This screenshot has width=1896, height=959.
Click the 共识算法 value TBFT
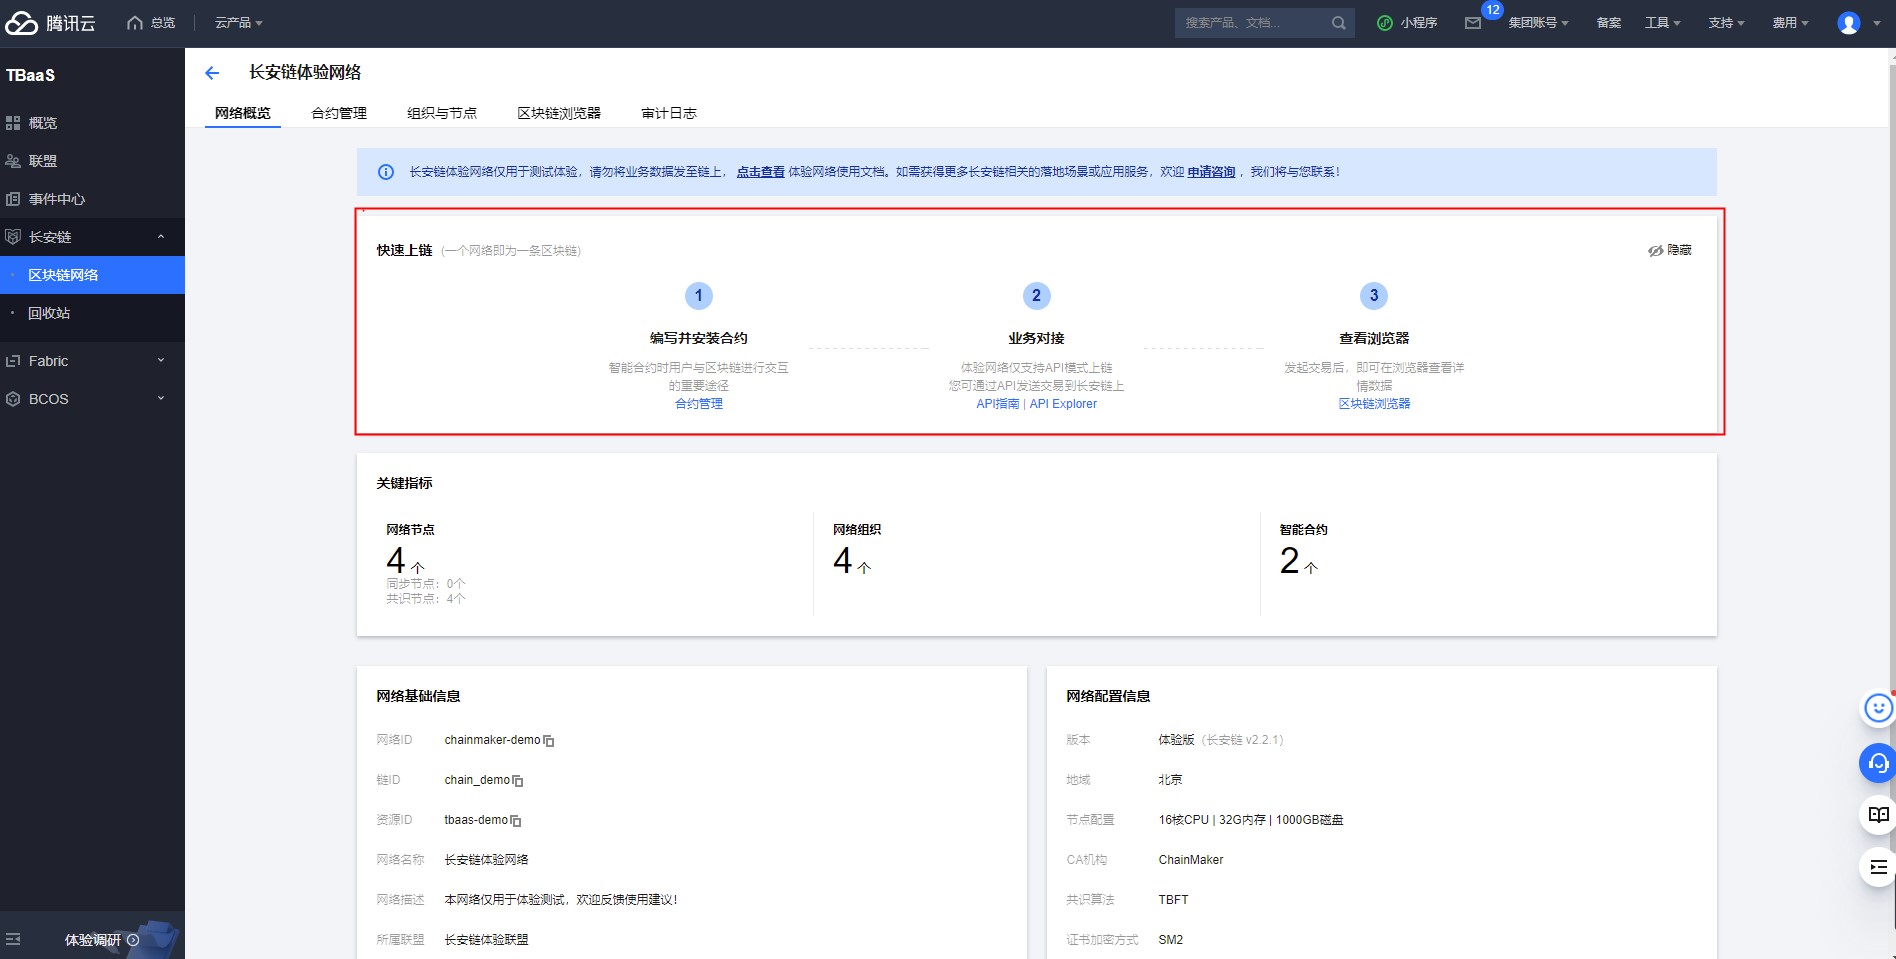pyautogui.click(x=1173, y=900)
